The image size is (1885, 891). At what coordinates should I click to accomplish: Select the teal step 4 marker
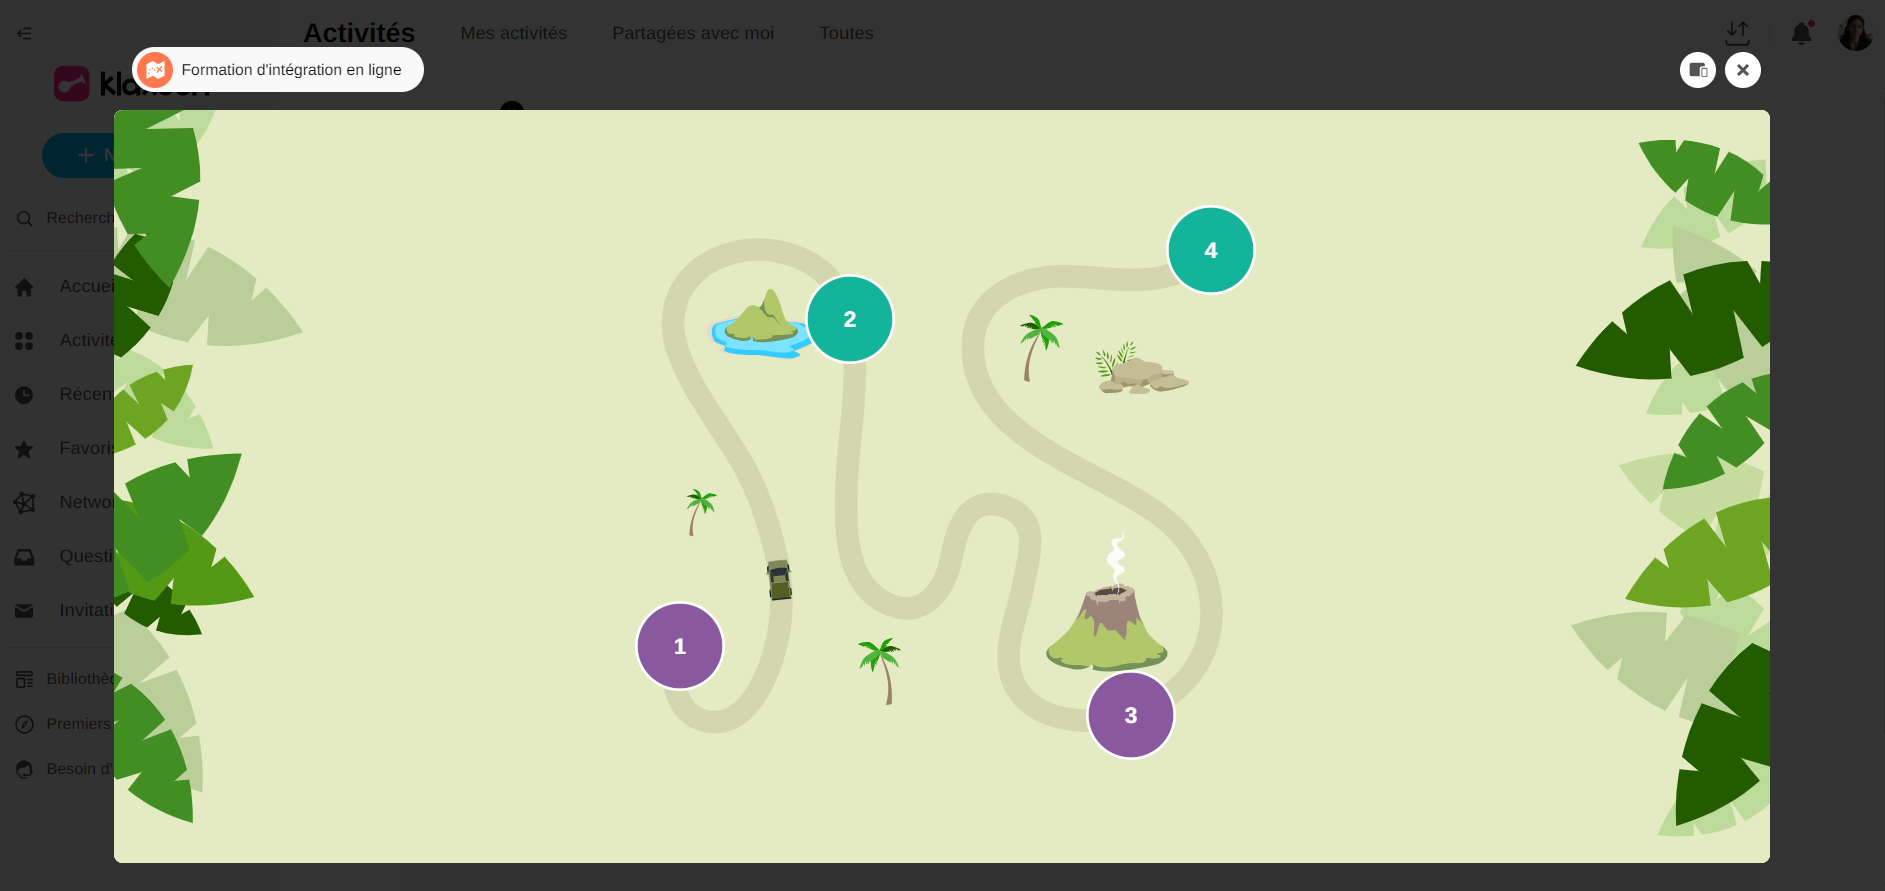click(1210, 250)
